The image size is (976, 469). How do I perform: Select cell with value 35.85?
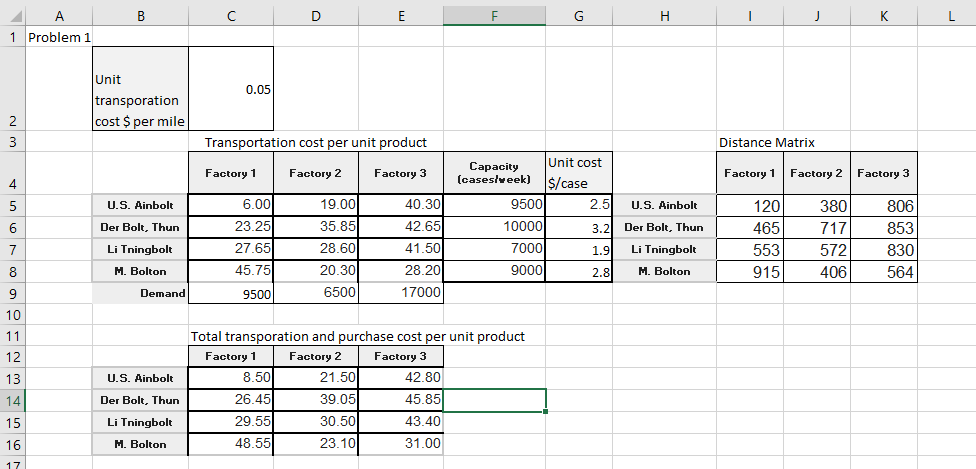316,227
